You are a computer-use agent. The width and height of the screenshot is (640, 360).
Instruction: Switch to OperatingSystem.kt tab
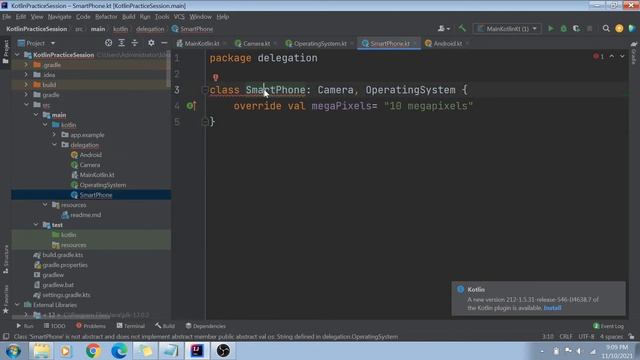tap(320, 43)
